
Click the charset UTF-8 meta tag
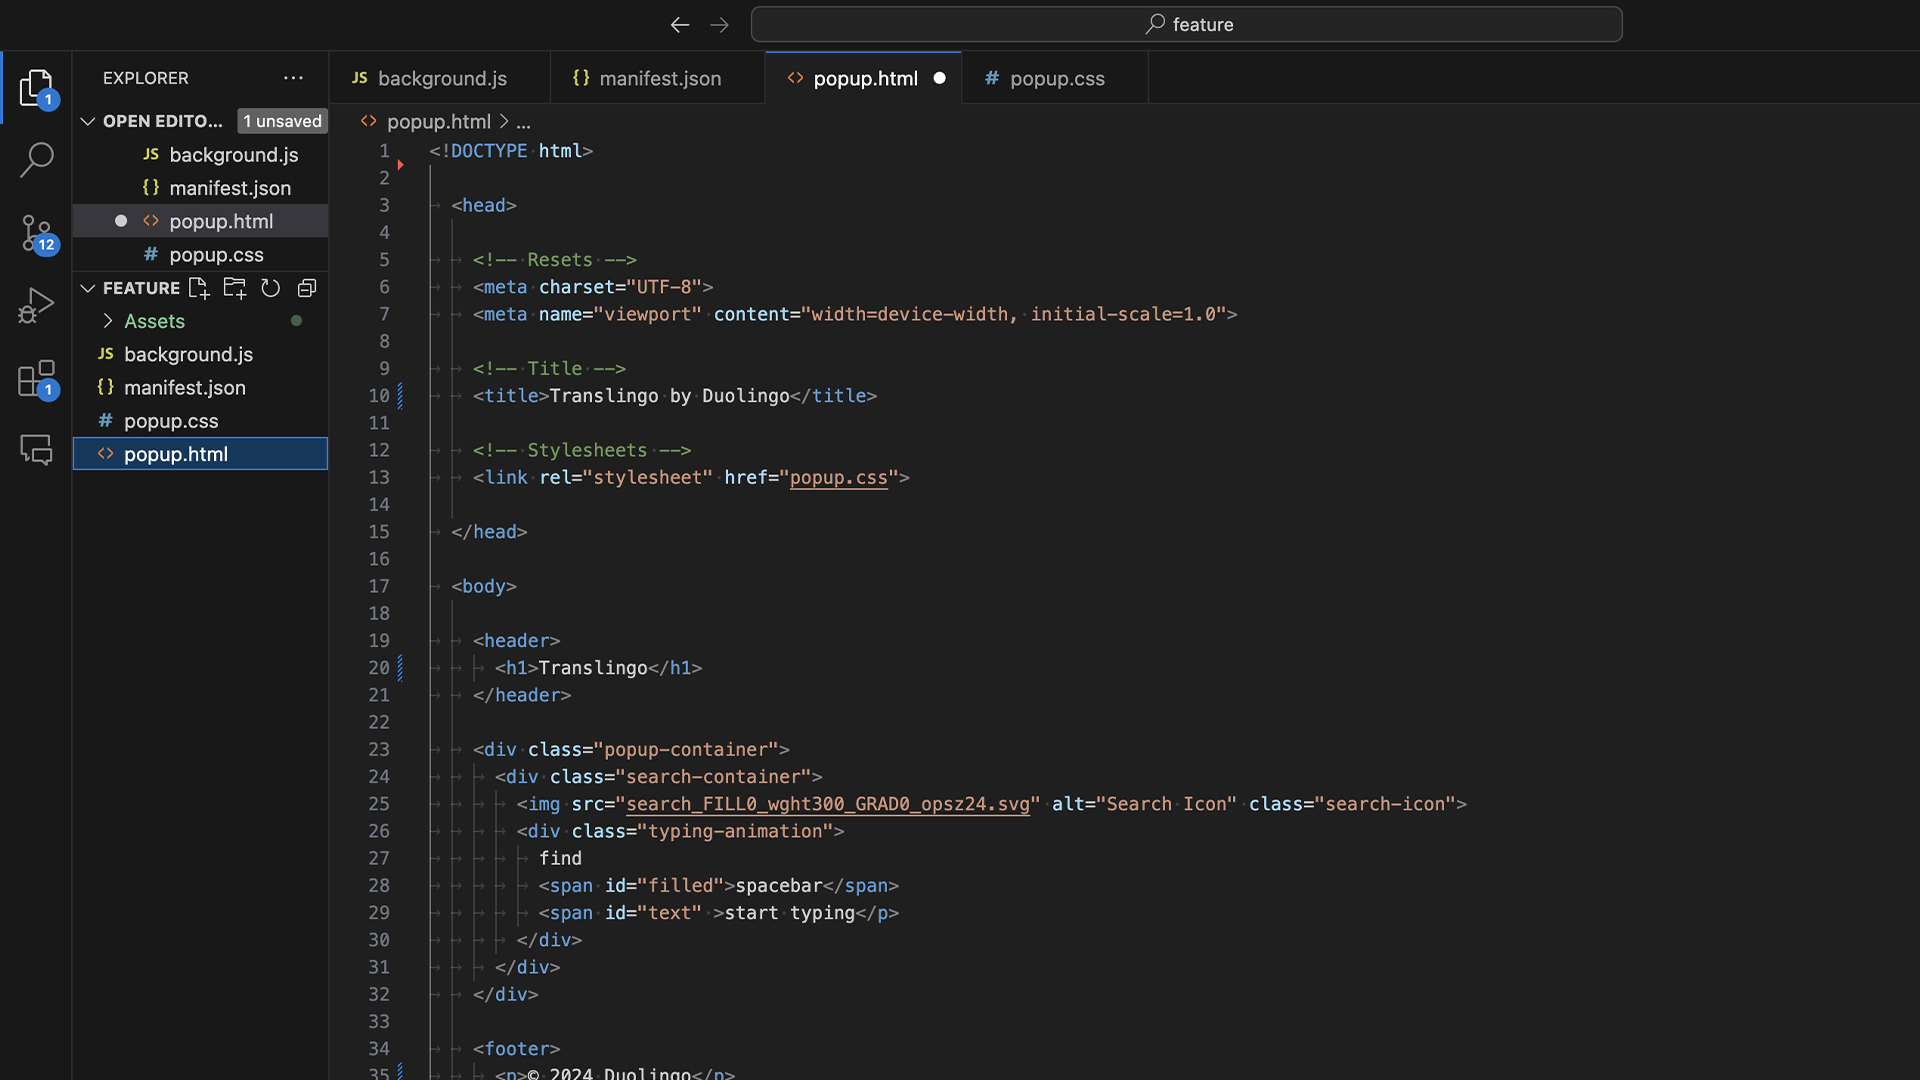click(593, 287)
